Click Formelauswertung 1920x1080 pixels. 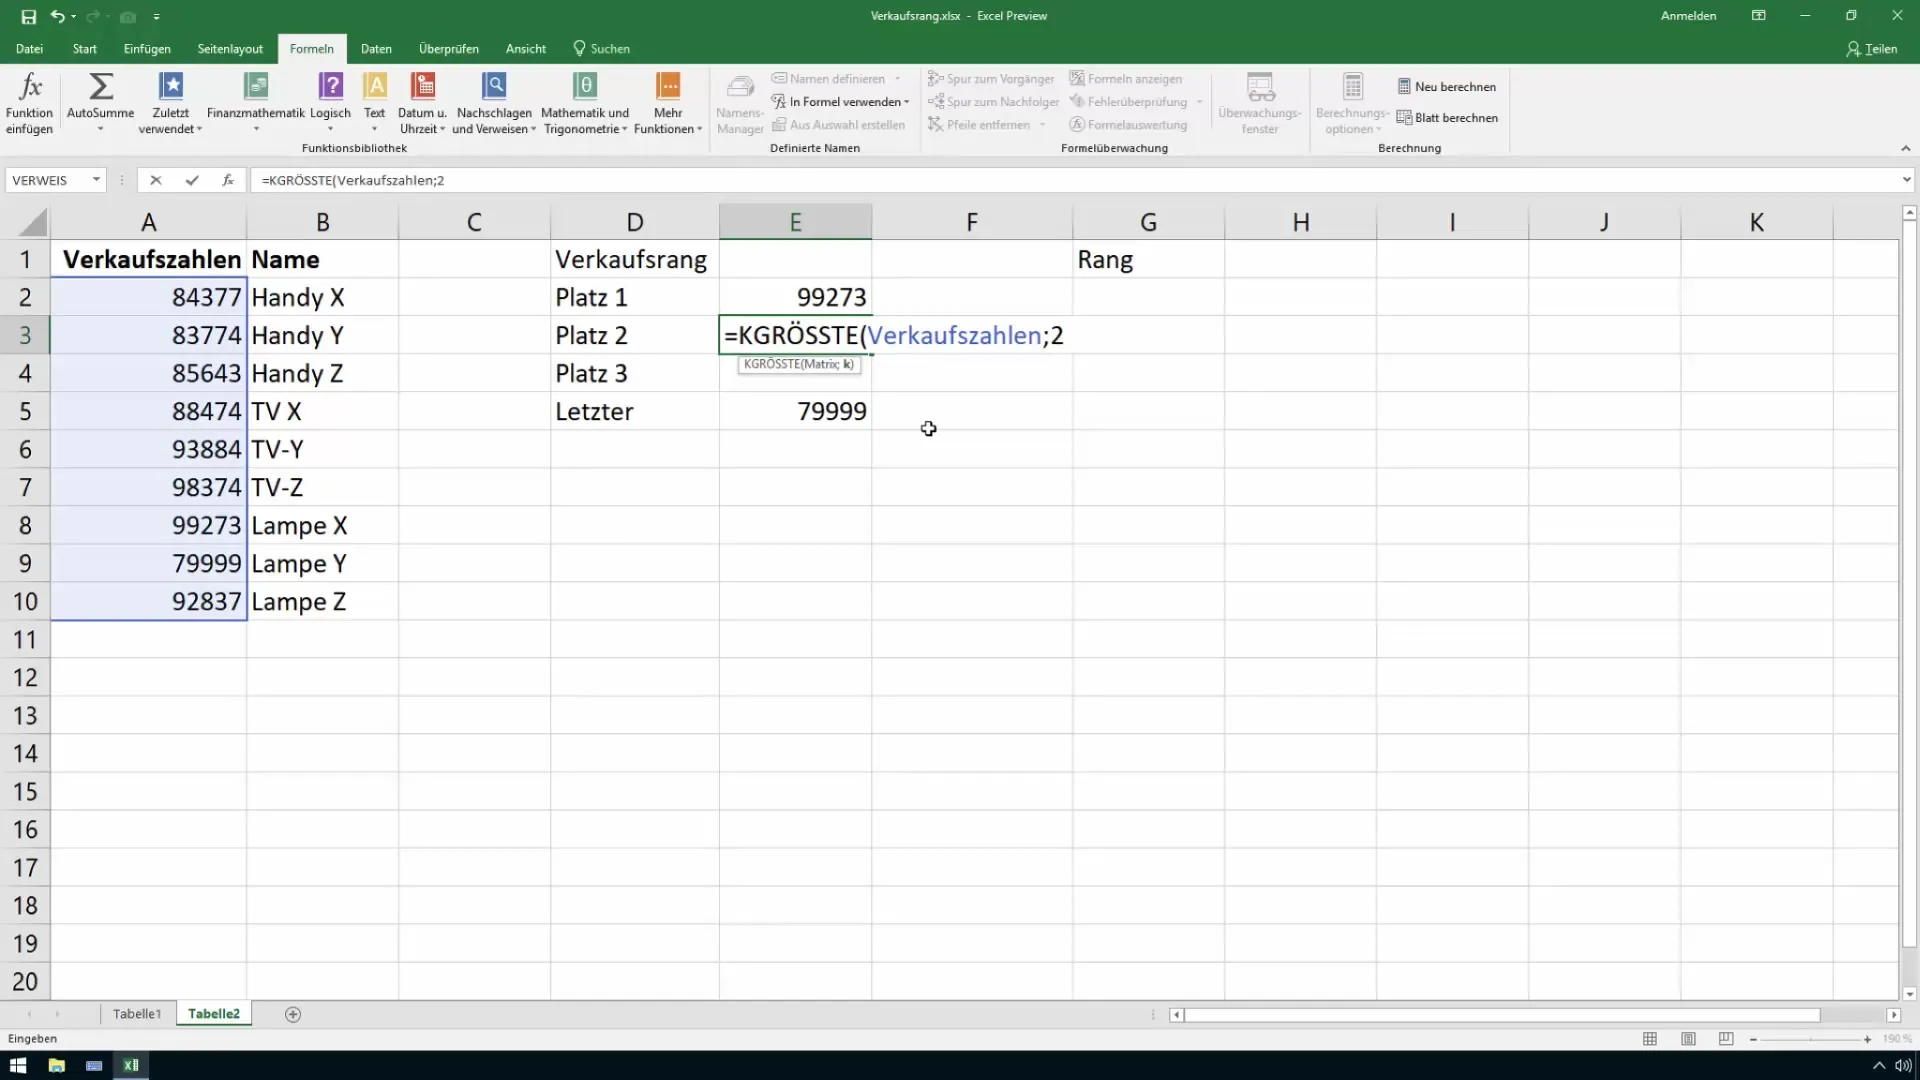coord(1128,125)
